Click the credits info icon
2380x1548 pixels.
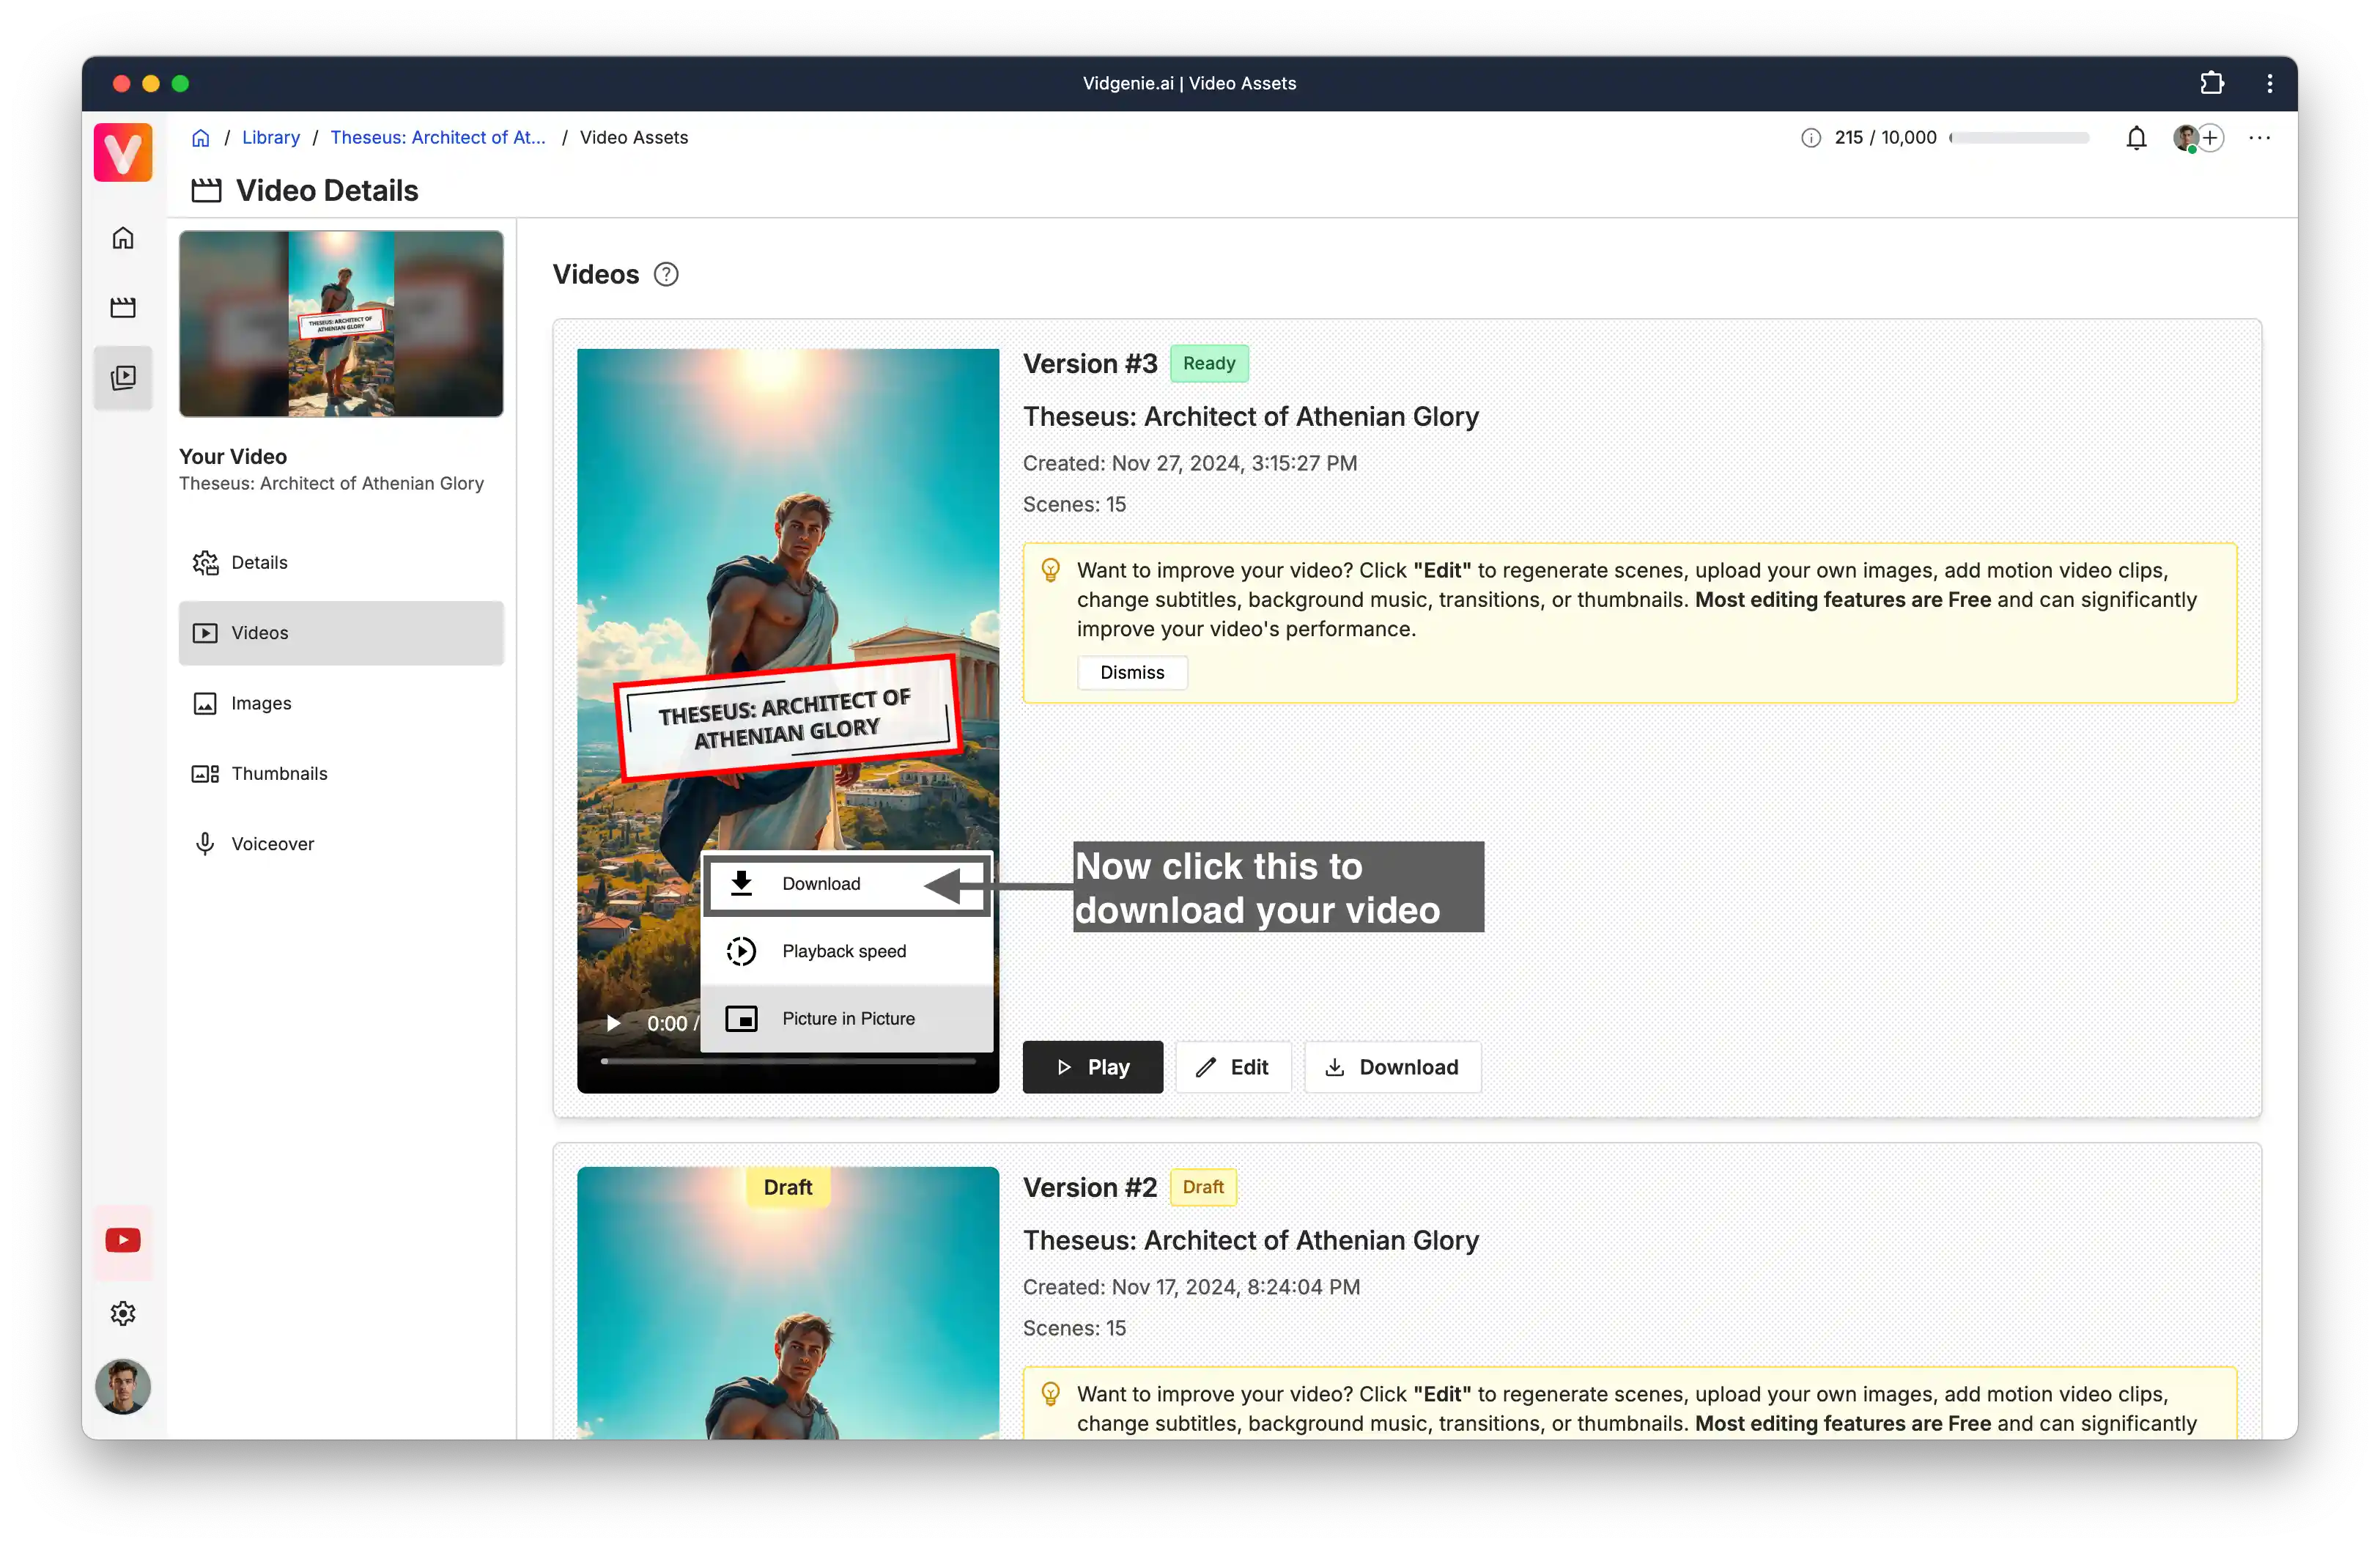(x=1810, y=137)
